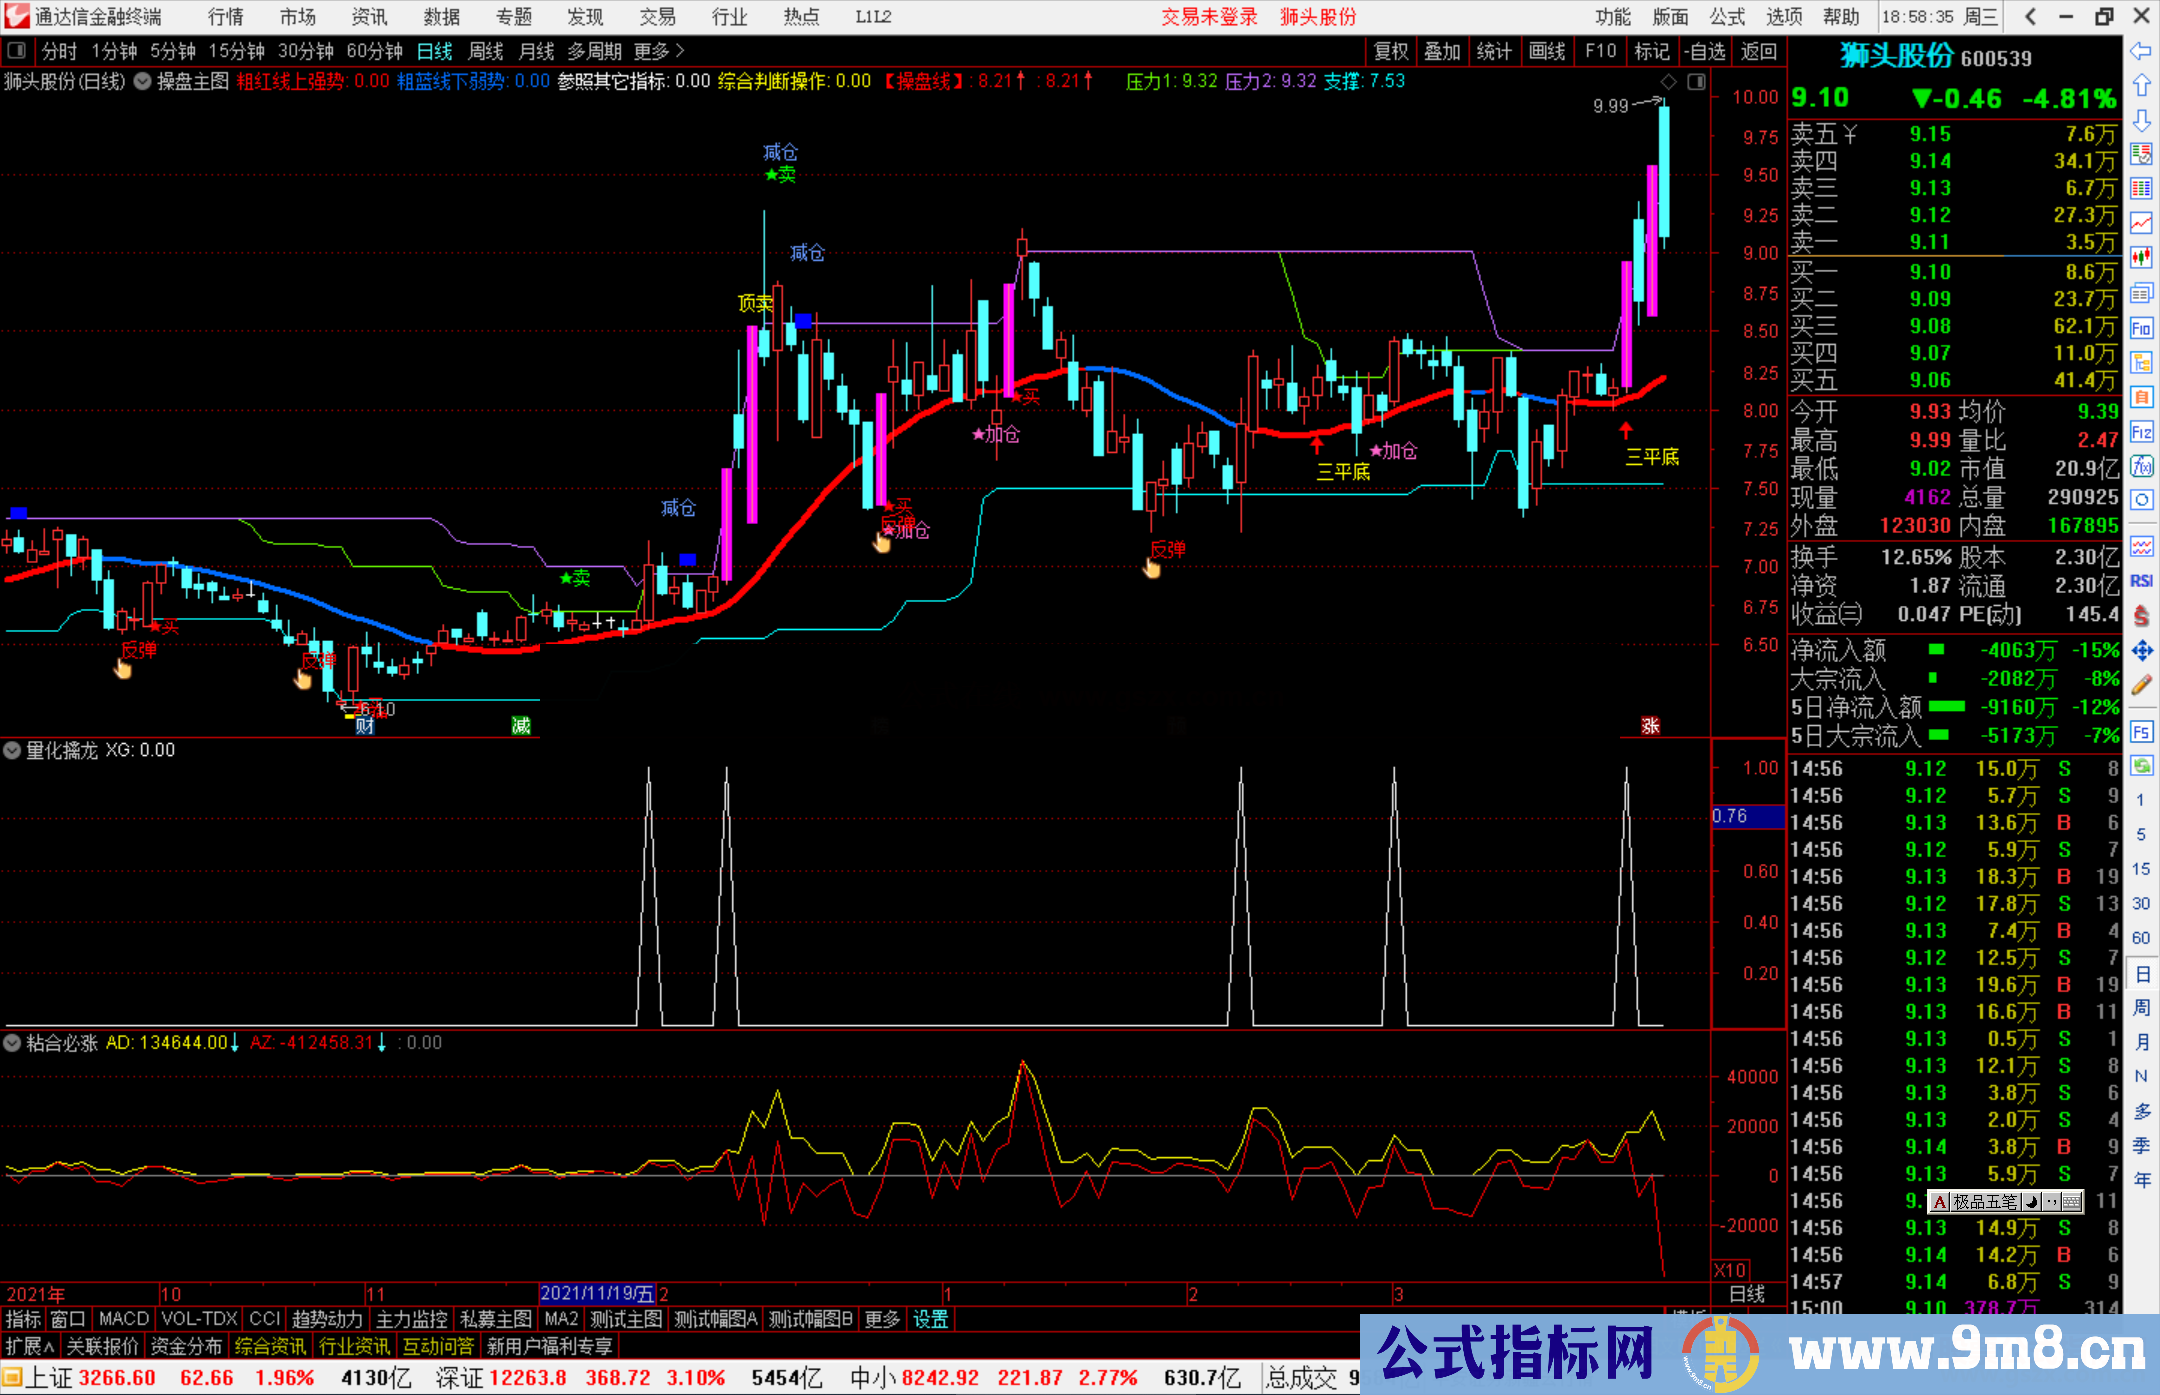Toggle the 操盘主图 indicator circle button
The width and height of the screenshot is (2160, 1395).
[143, 81]
